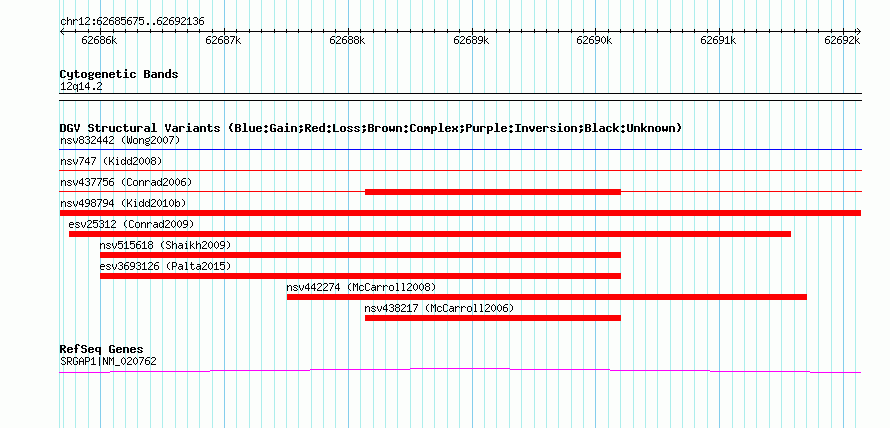
Task: Open the SRGAP1|NM_020762 gene label
Action: coord(108,361)
